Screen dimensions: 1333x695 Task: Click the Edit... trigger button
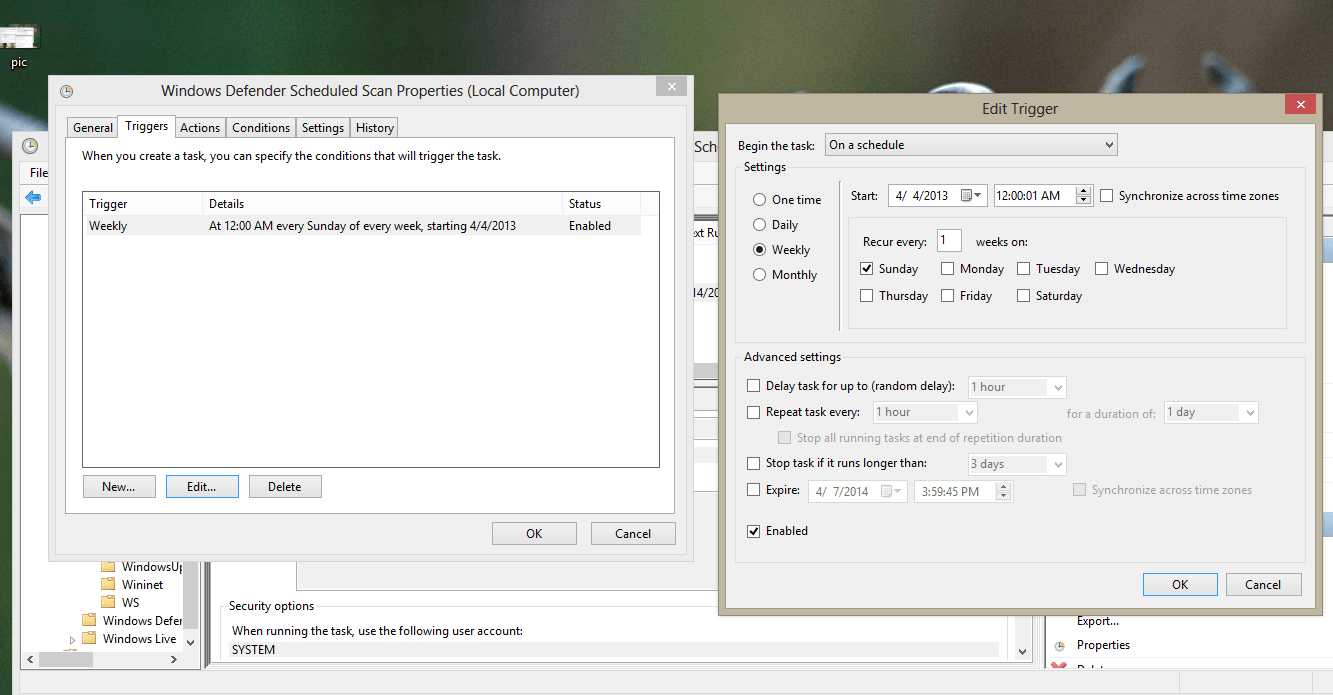[x=202, y=487]
